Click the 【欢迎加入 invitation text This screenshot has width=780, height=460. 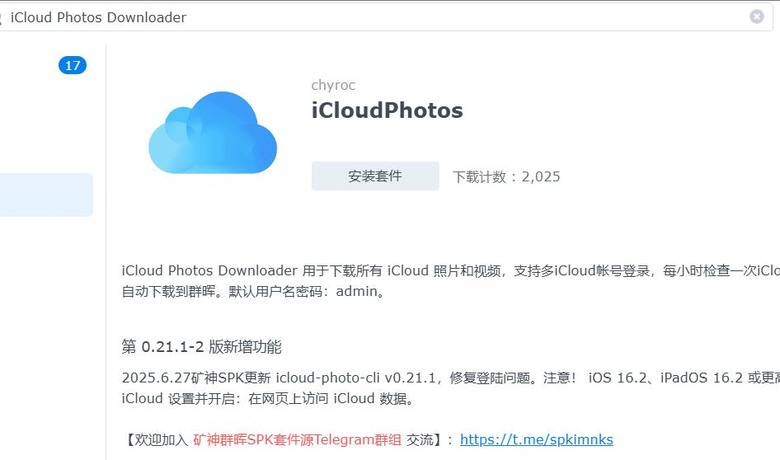click(x=156, y=440)
